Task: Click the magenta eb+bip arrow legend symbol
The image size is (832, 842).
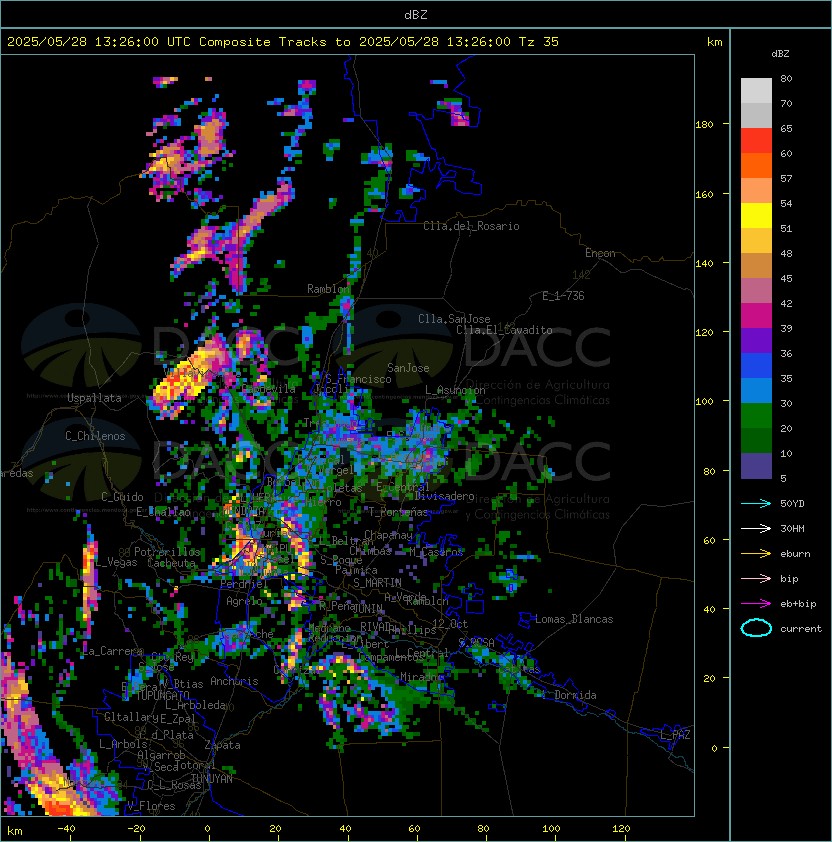Action: [x=756, y=604]
